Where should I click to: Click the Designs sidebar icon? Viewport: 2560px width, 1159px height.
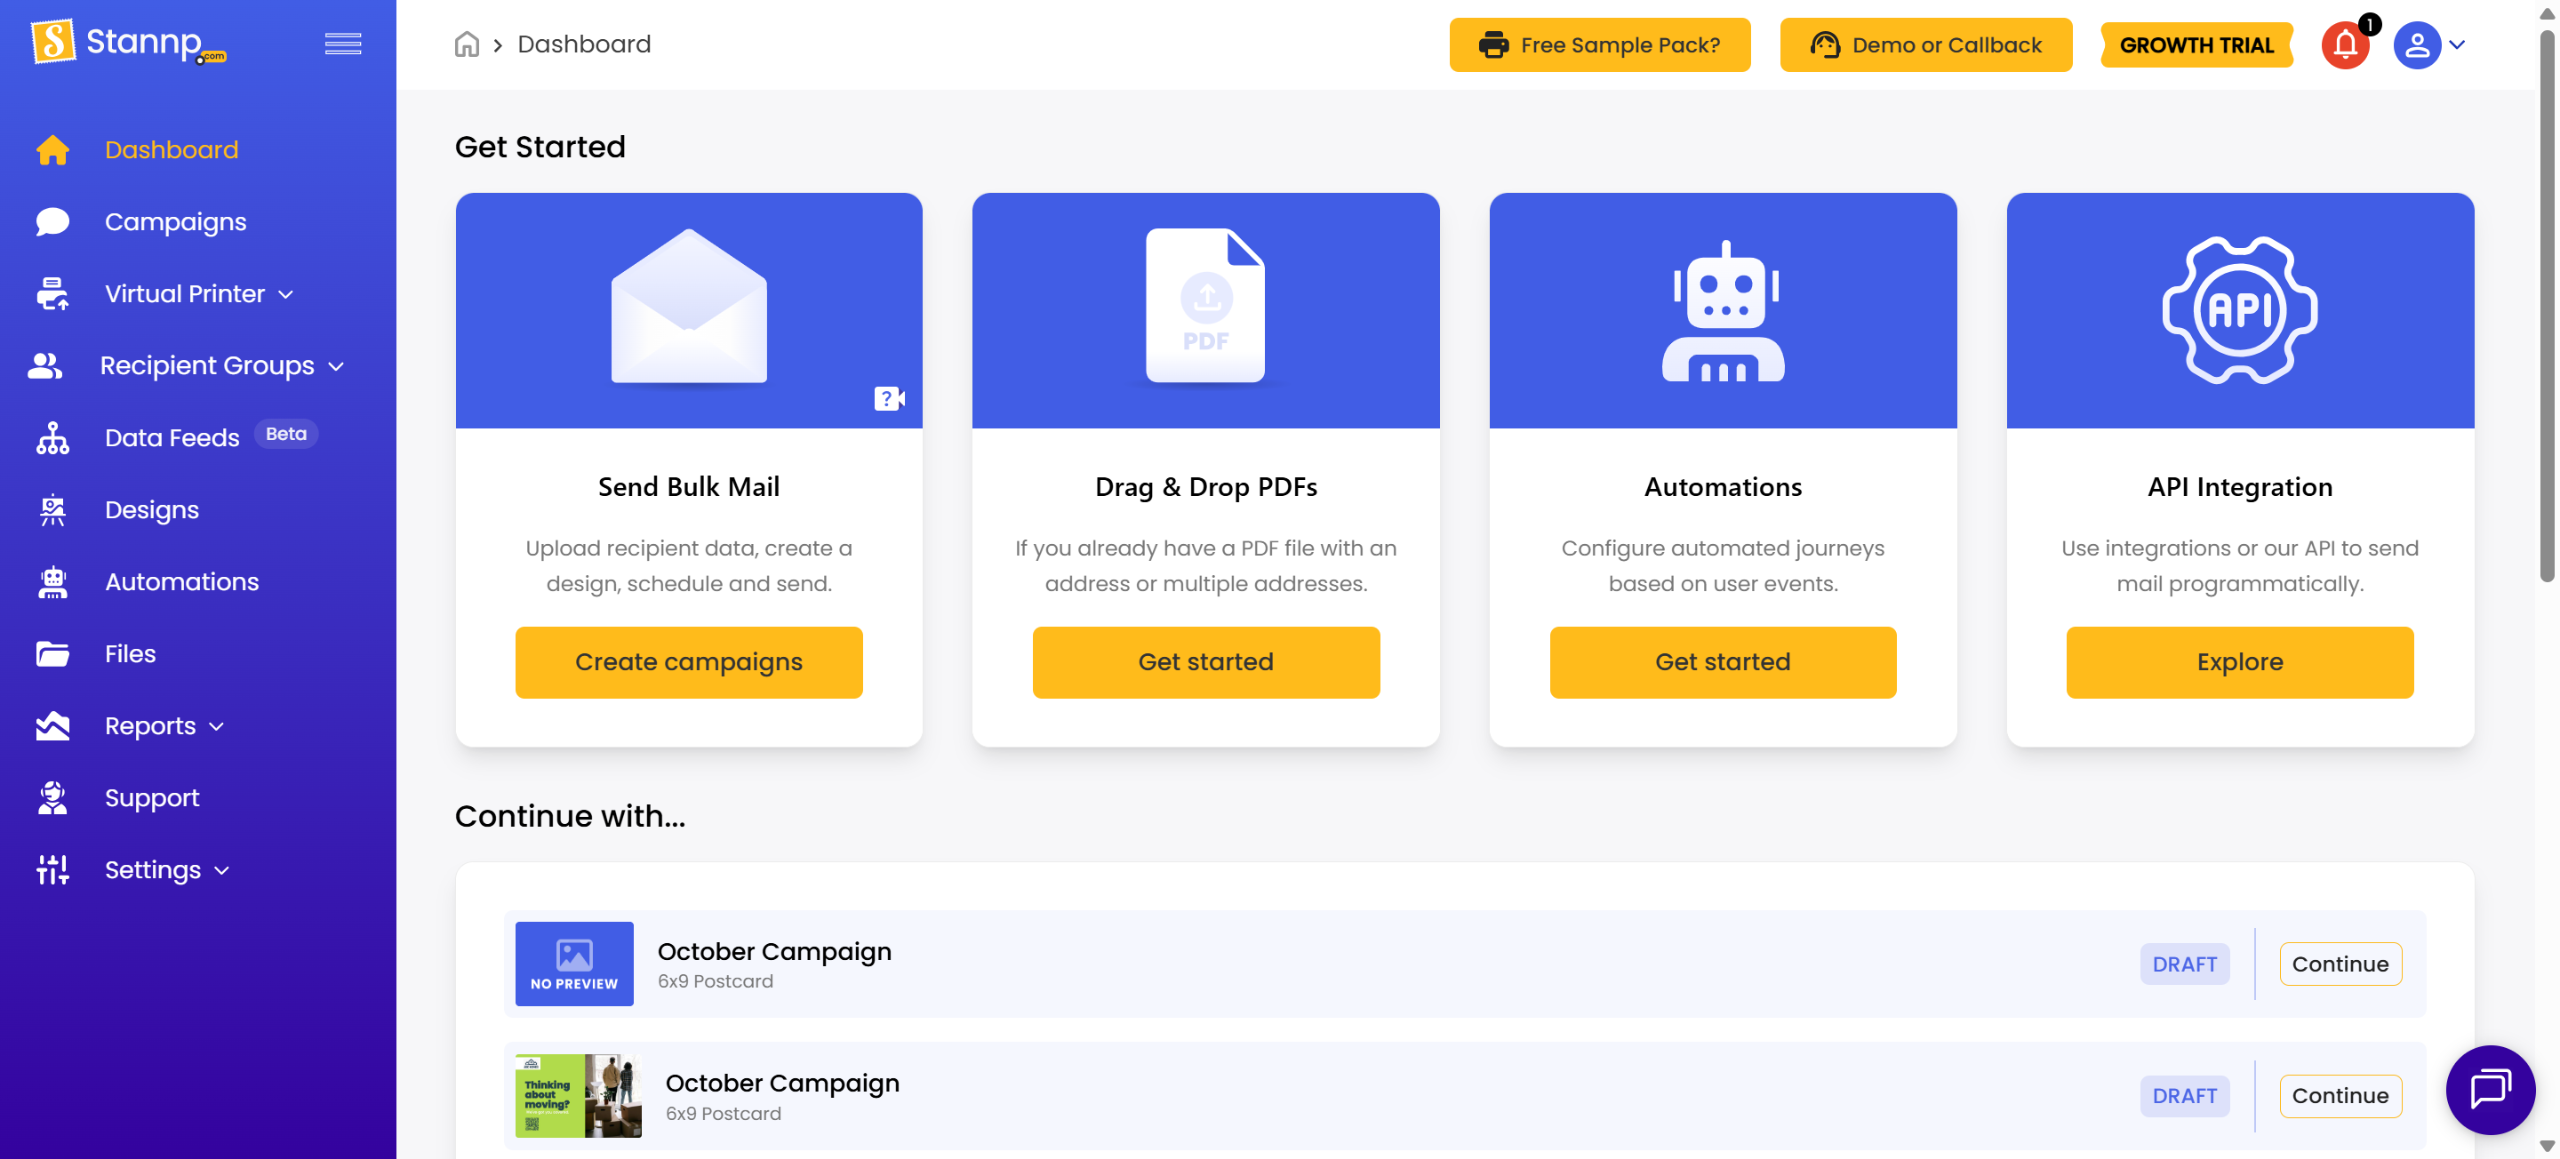pyautogui.click(x=52, y=510)
